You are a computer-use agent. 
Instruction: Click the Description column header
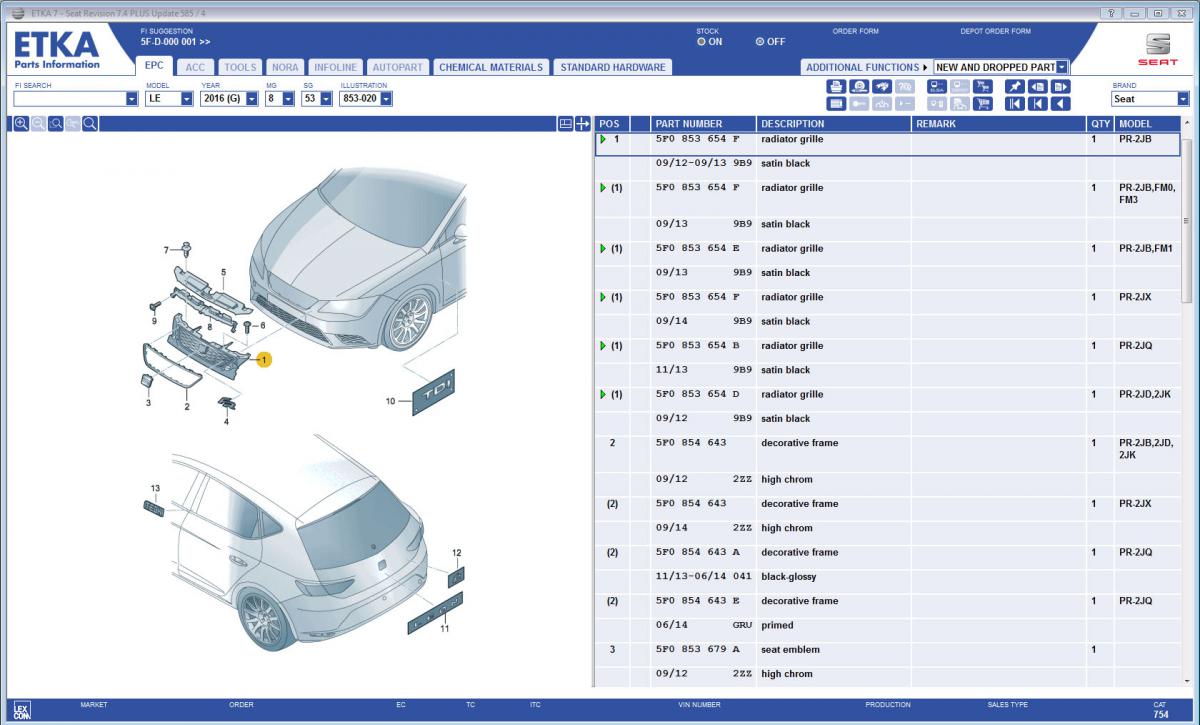(x=833, y=124)
